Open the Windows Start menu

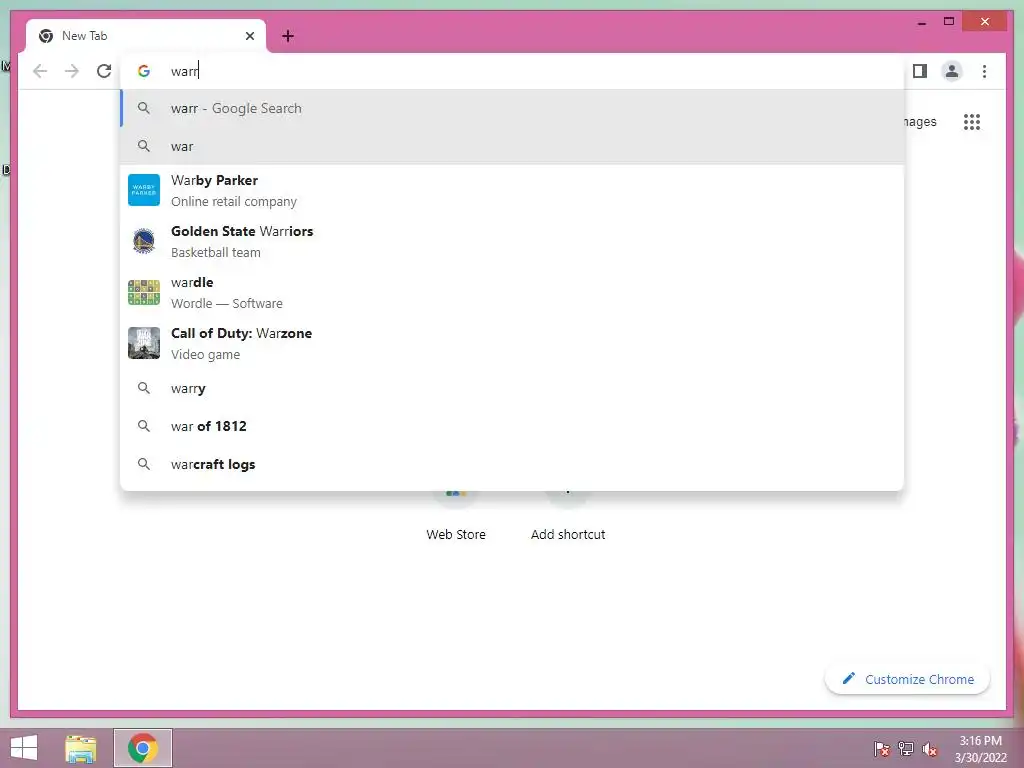coord(24,748)
